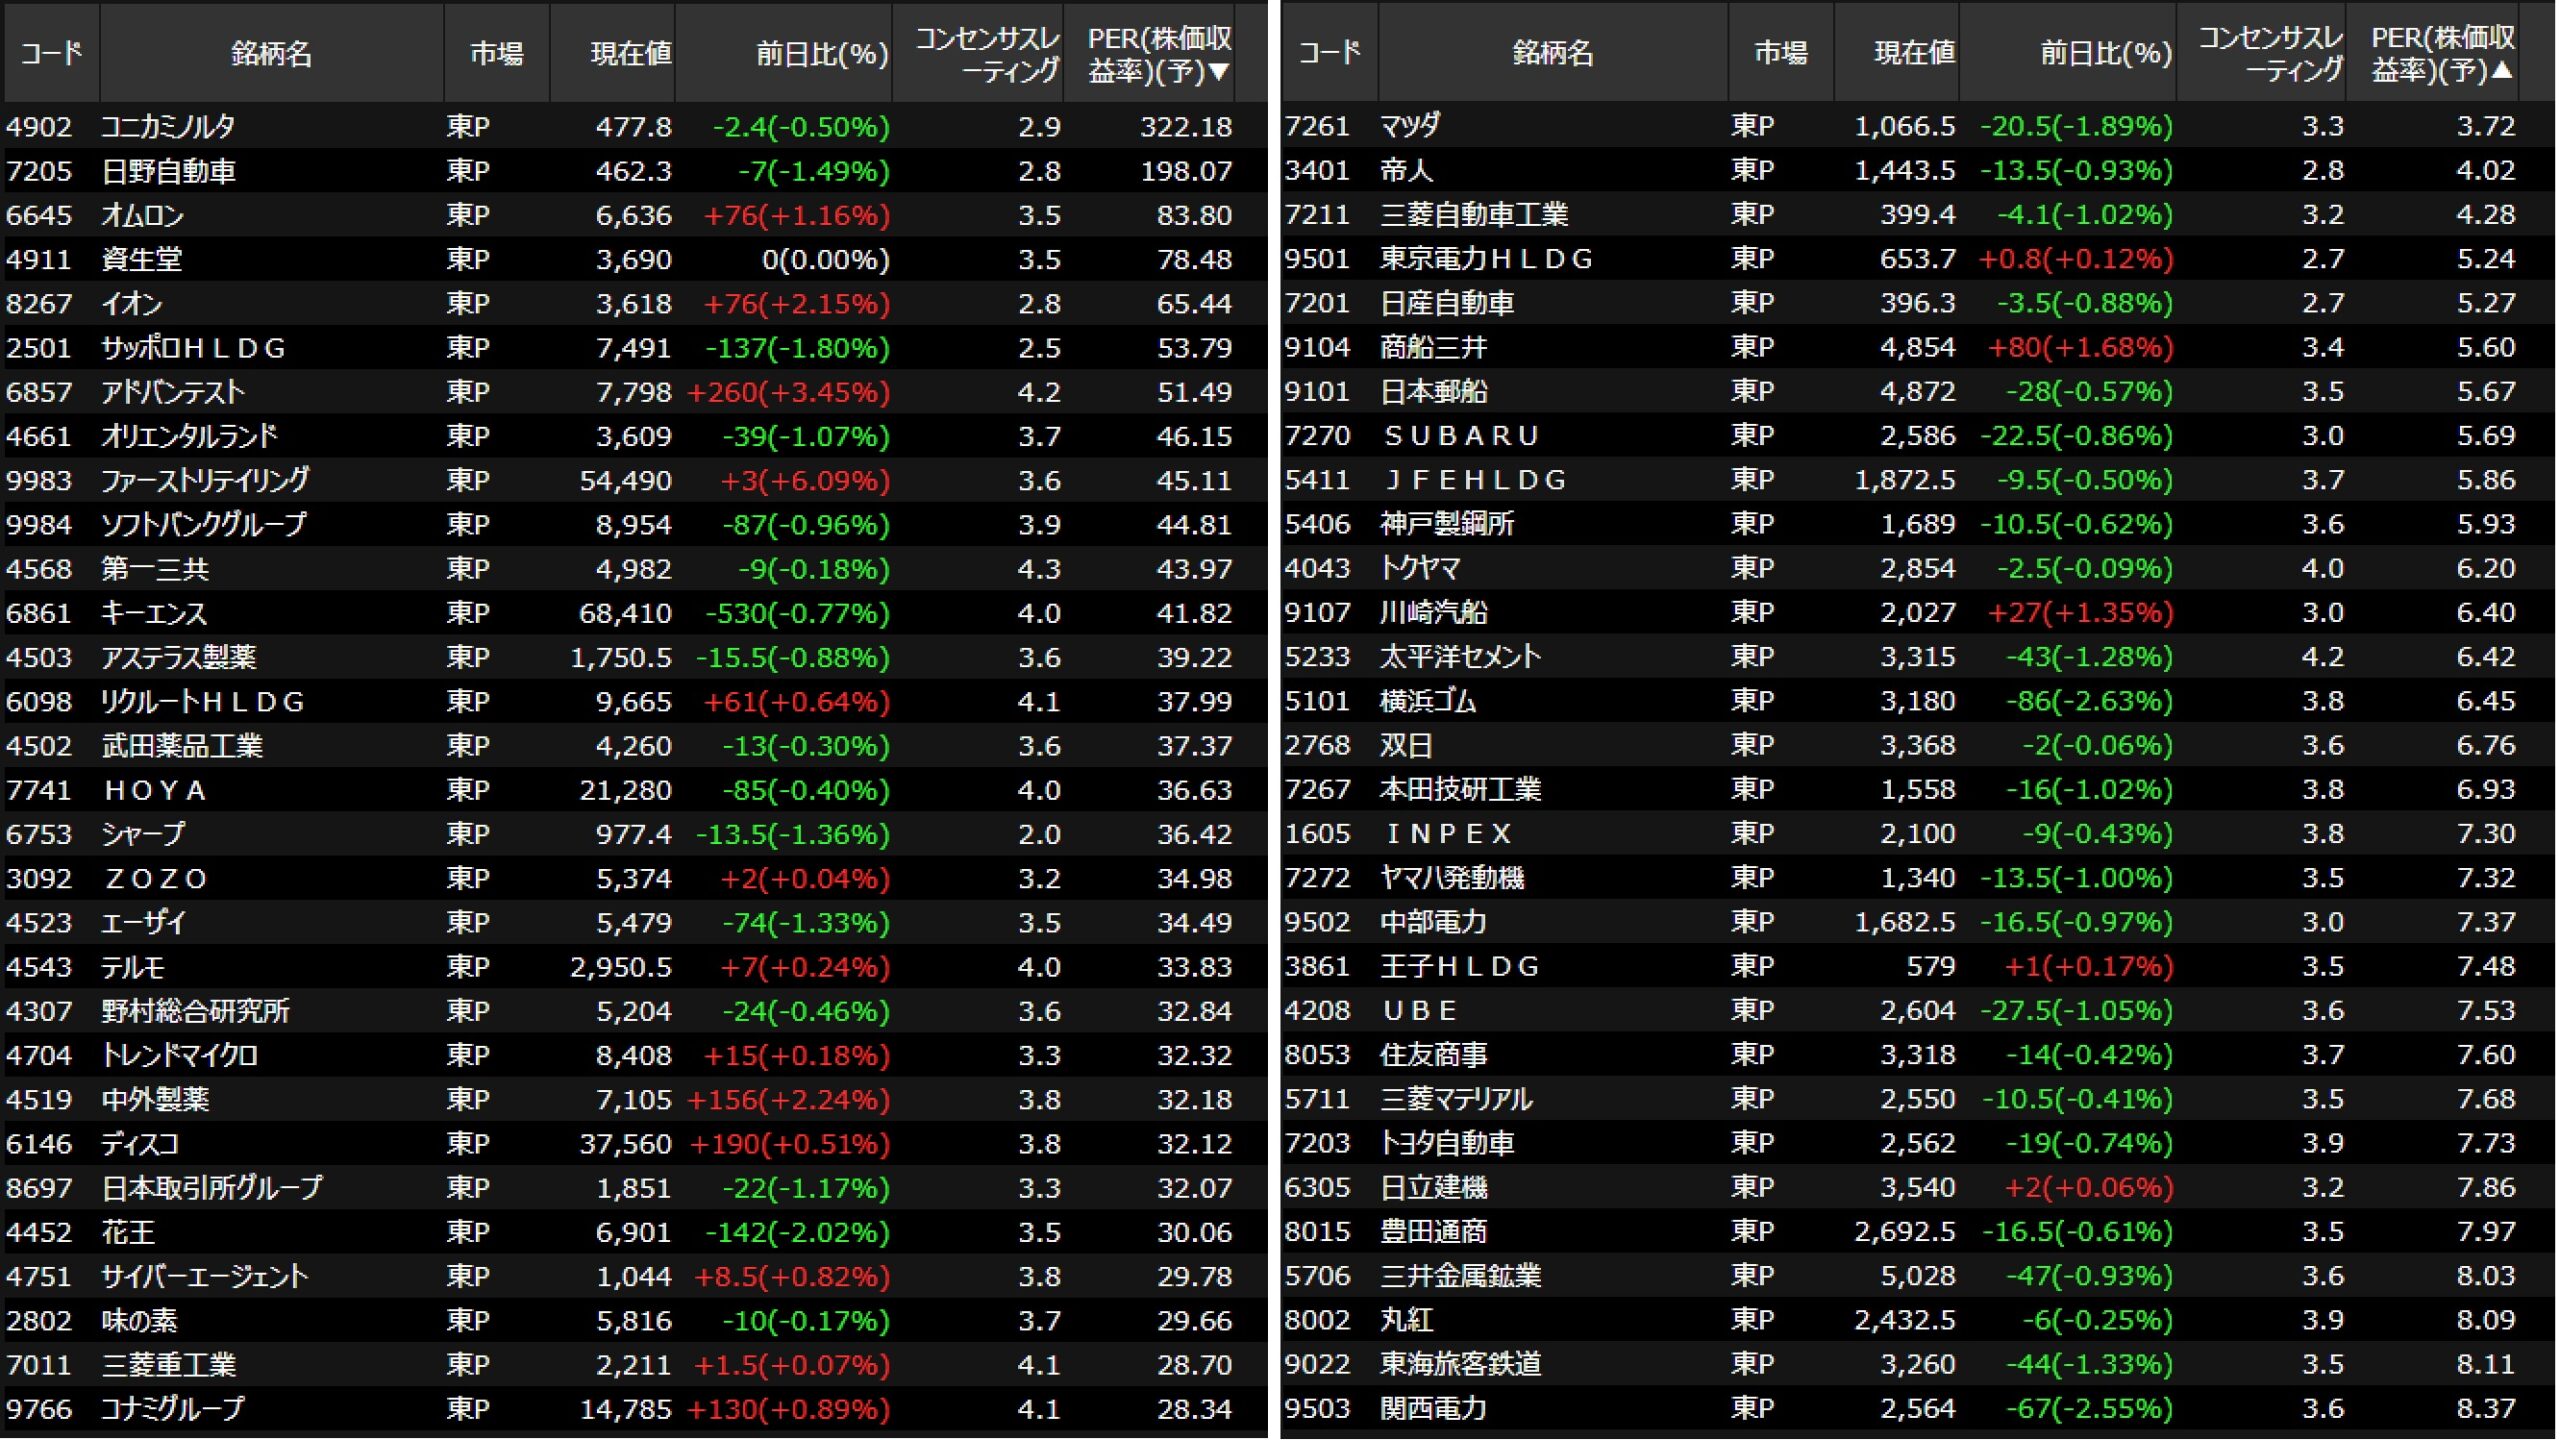Click アドバンテスト +260 price change cell
Screen dimensions: 2560x1440
click(788, 392)
